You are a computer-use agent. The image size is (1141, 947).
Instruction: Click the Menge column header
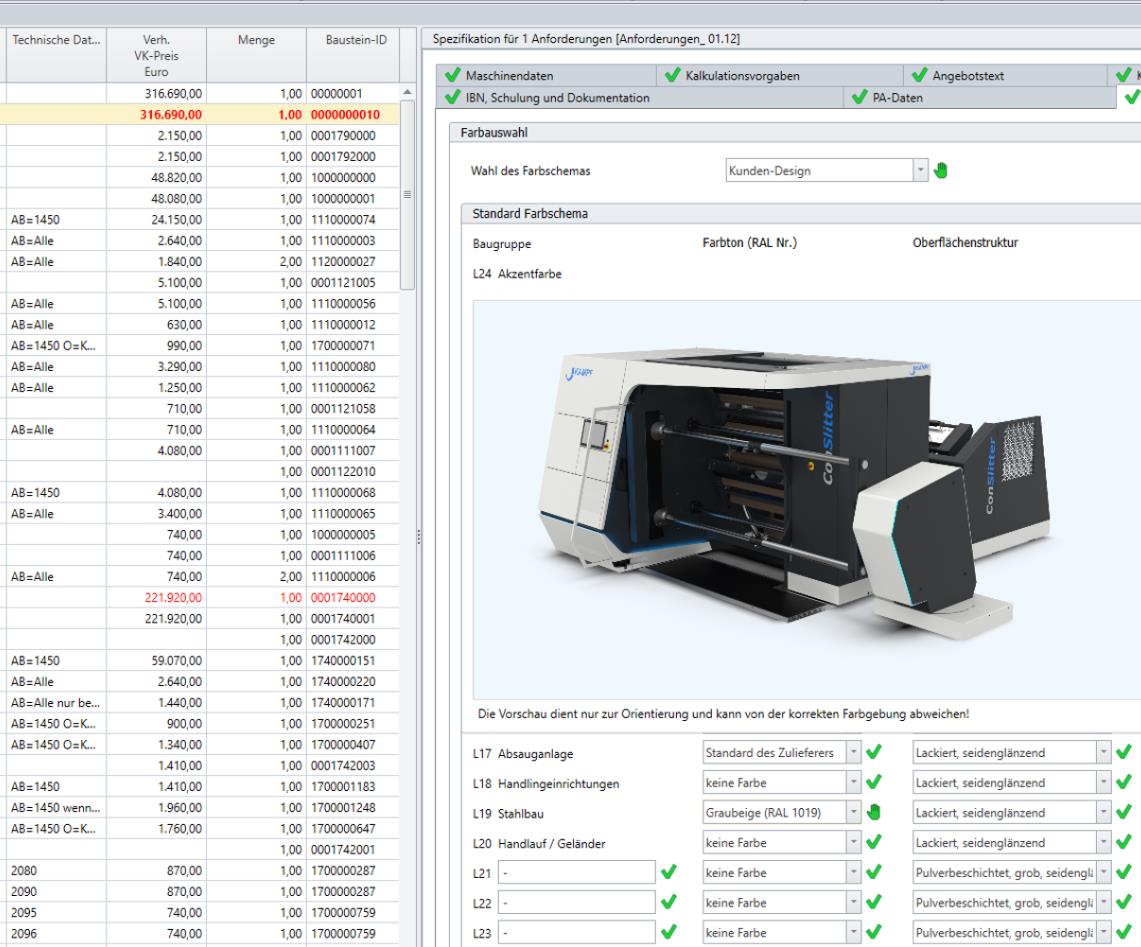(257, 41)
